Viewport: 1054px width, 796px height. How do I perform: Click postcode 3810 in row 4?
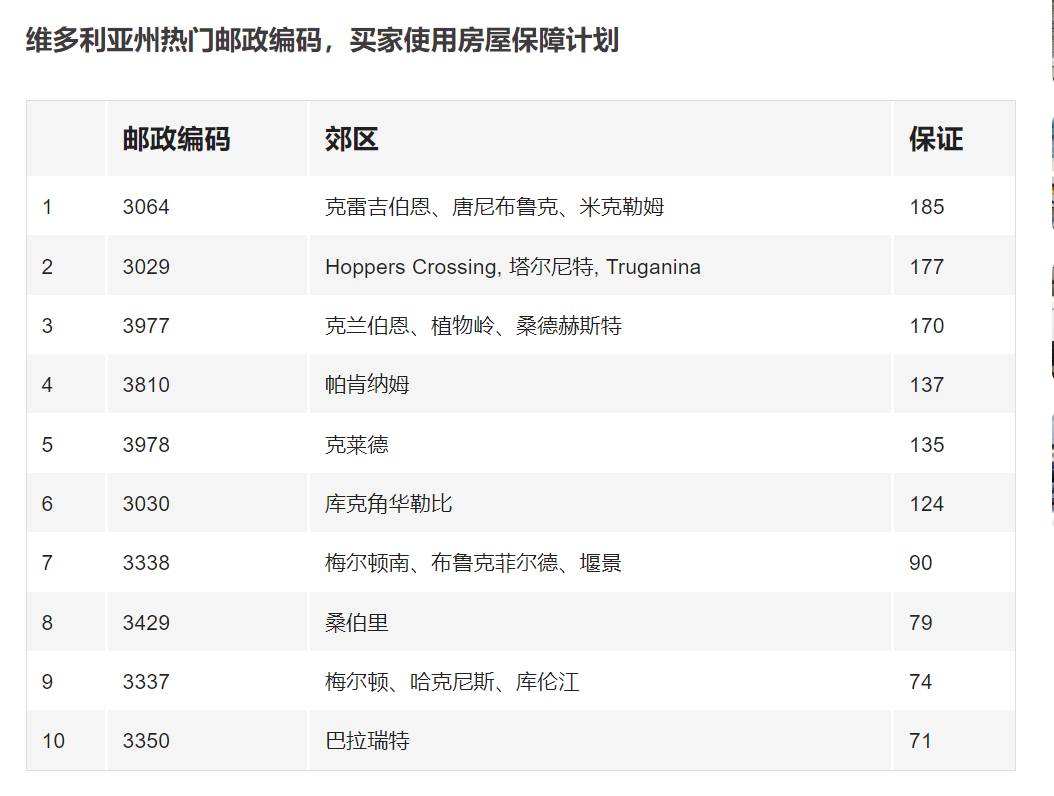(x=146, y=385)
